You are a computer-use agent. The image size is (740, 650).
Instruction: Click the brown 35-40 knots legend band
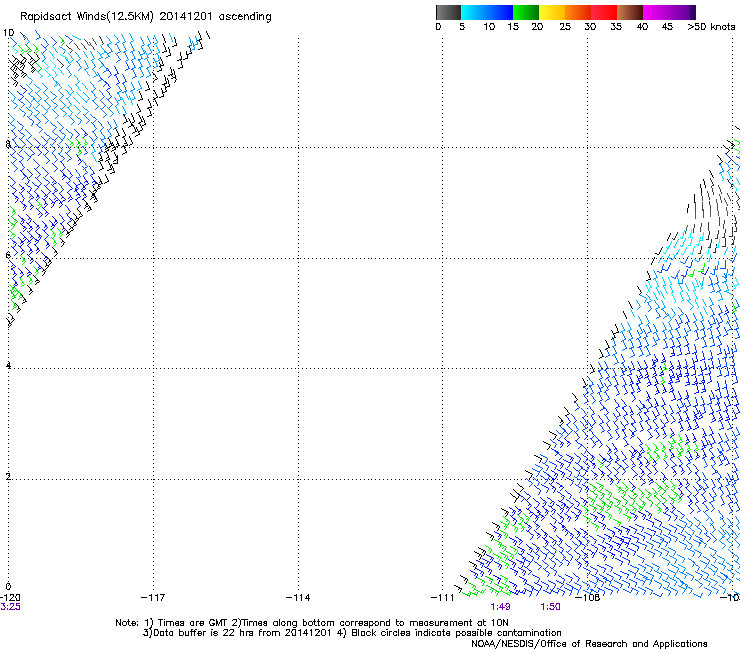630,12
